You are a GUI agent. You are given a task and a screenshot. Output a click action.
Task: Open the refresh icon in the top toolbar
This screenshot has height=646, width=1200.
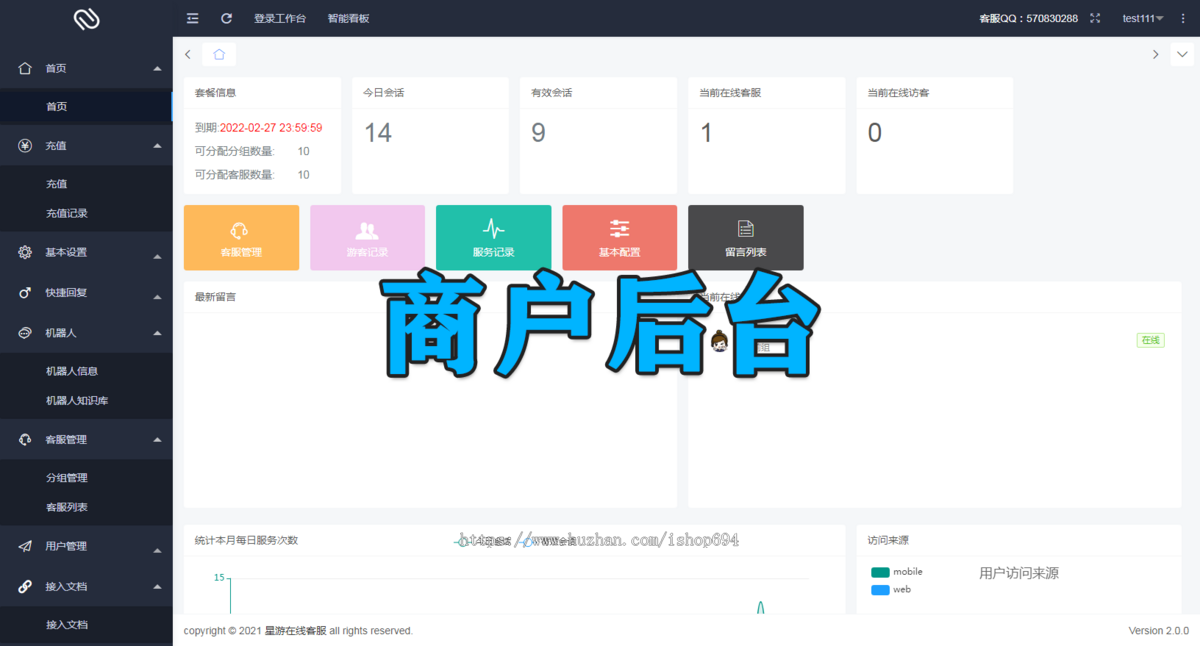click(227, 17)
